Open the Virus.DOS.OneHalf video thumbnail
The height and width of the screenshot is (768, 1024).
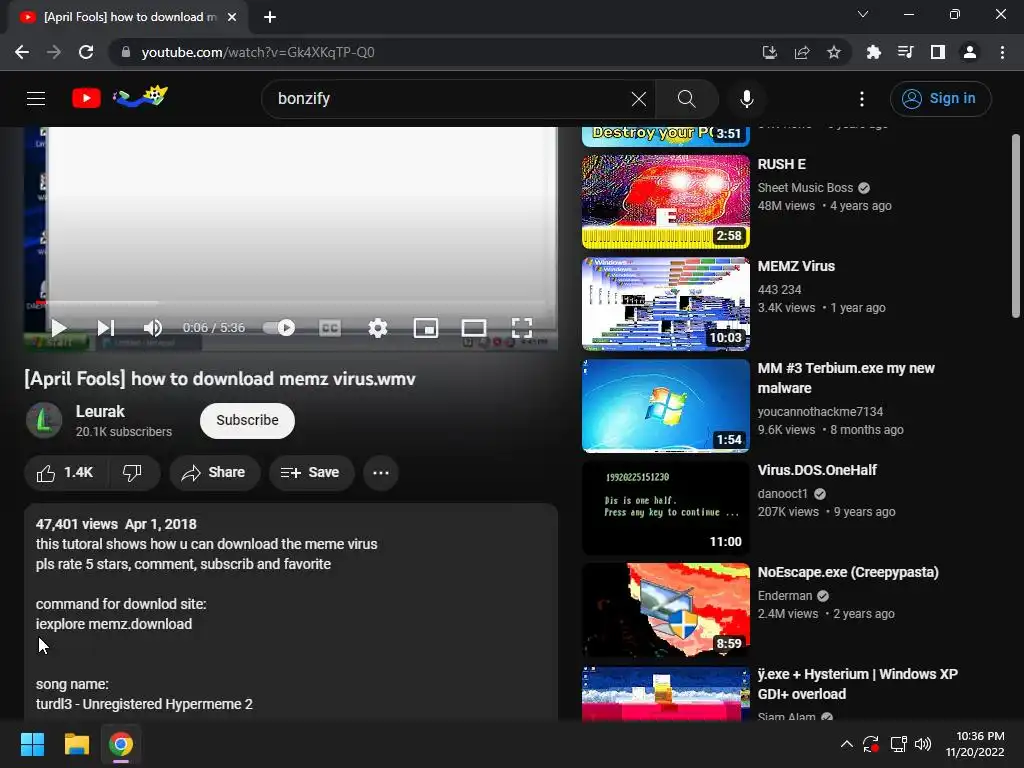point(665,507)
